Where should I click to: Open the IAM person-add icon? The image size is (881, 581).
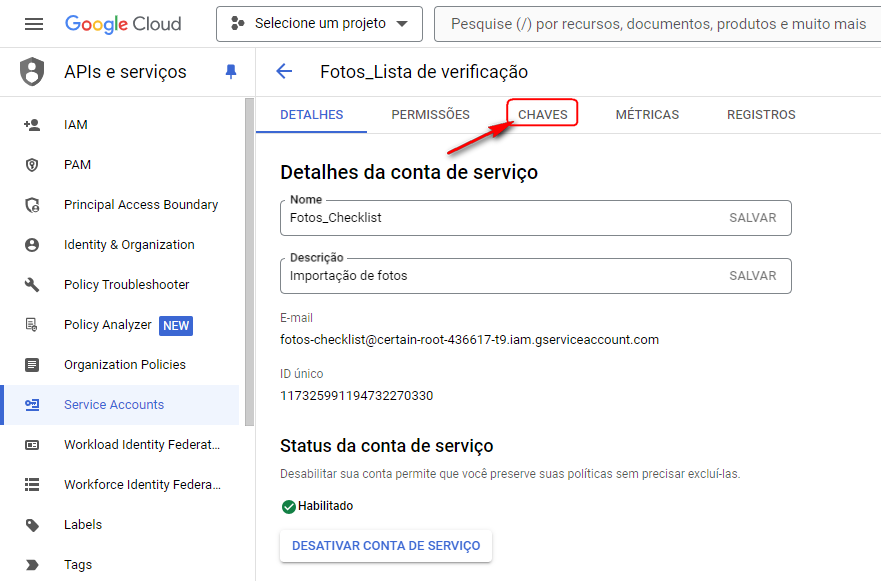32,125
